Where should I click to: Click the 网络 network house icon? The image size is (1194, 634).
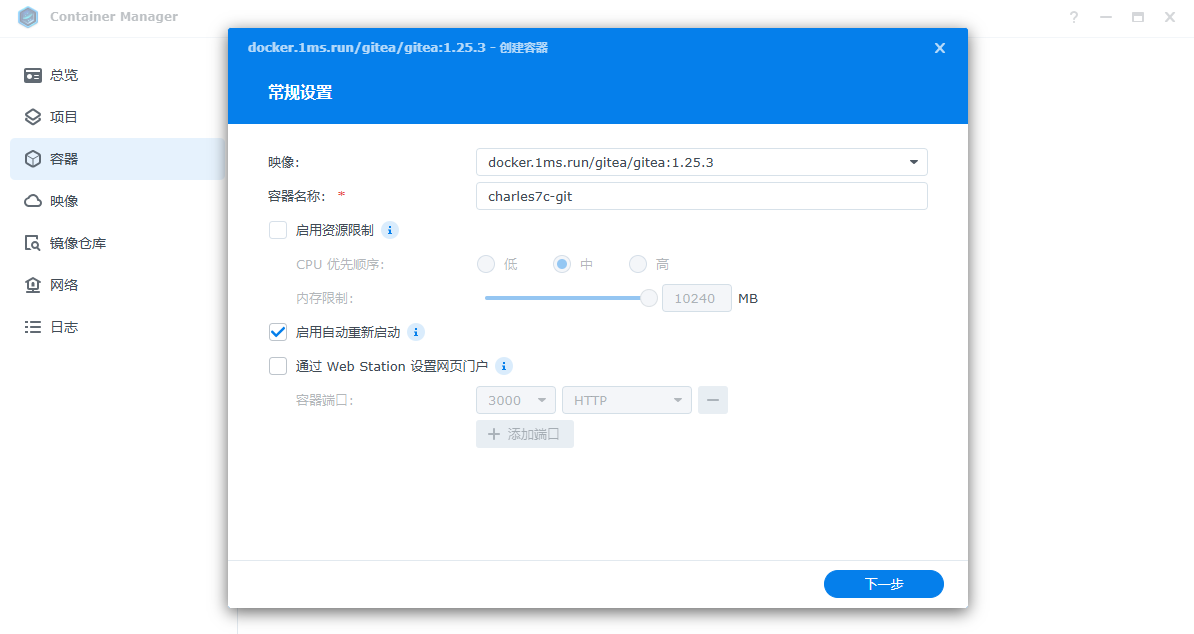[x=33, y=285]
